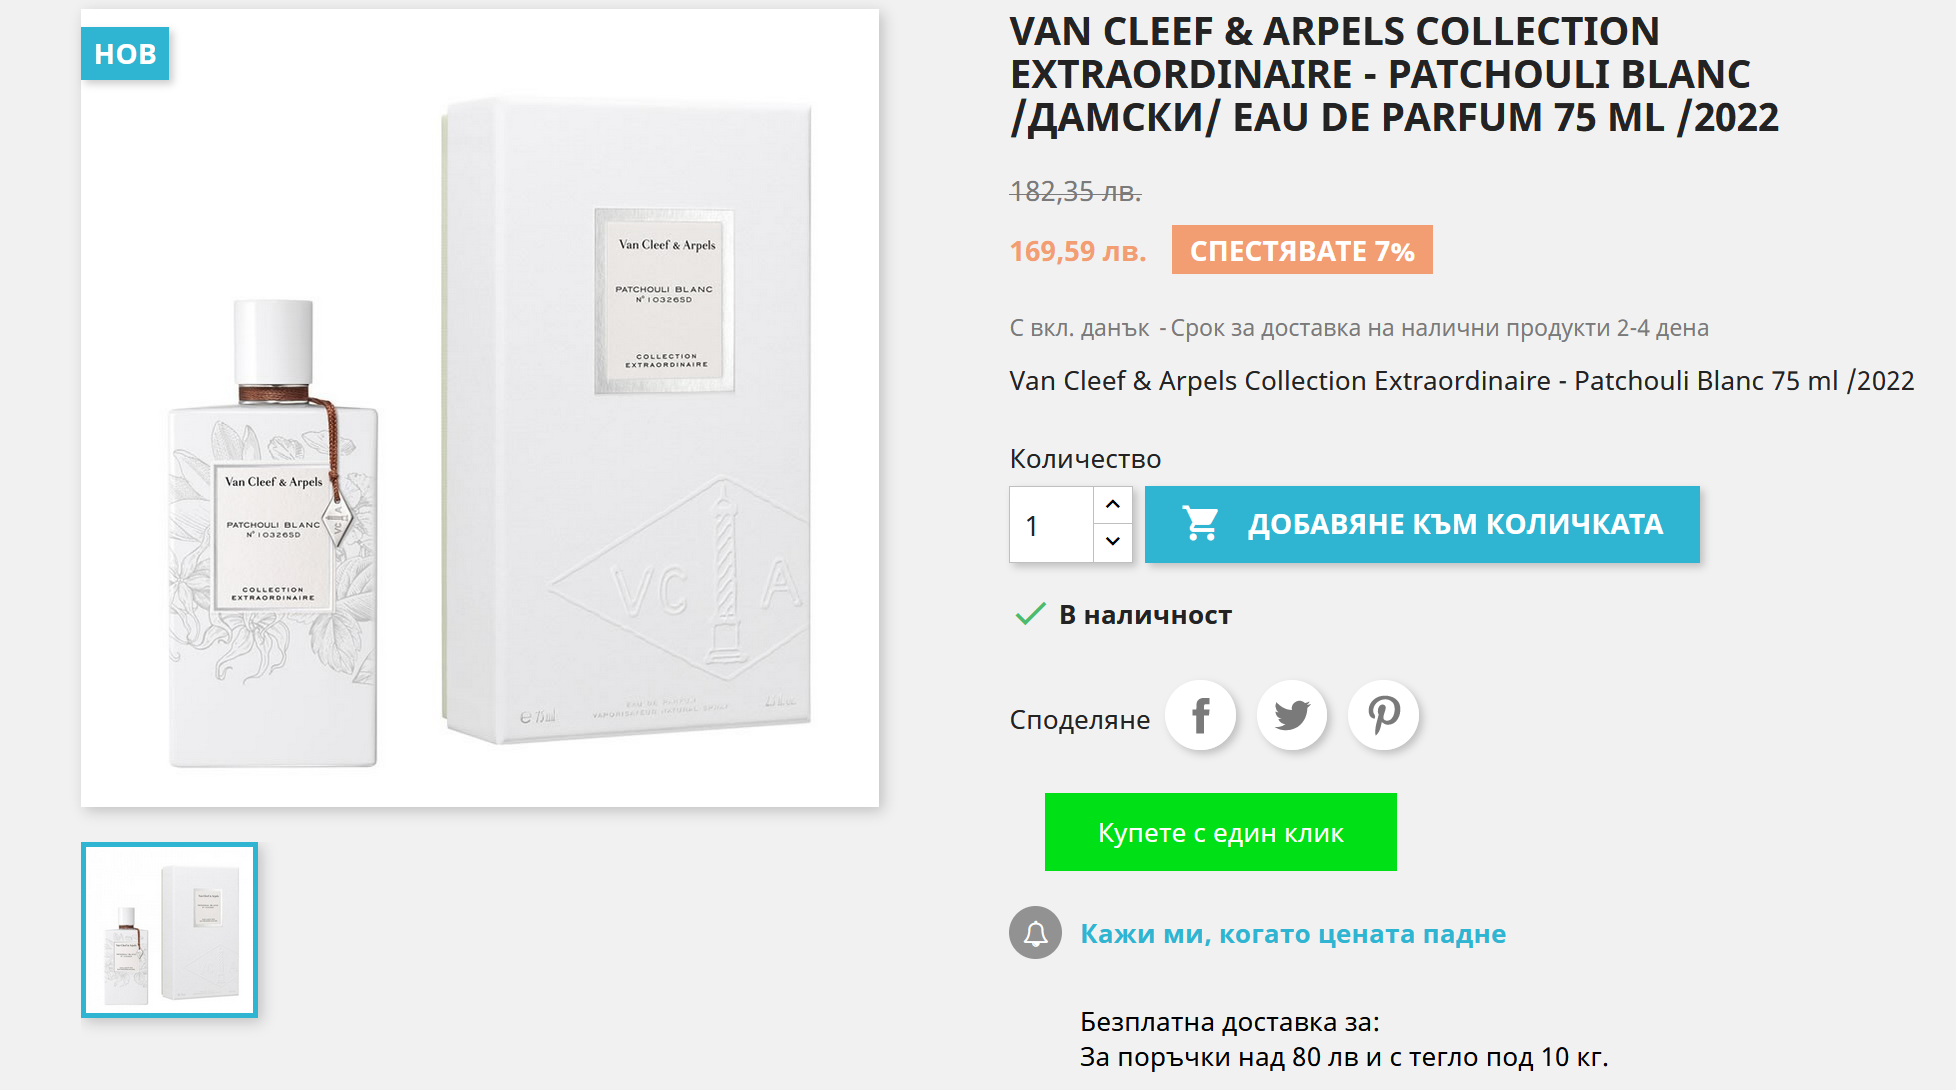
Task: Click the crossed-out price 182,35 лв.
Action: tap(1075, 191)
